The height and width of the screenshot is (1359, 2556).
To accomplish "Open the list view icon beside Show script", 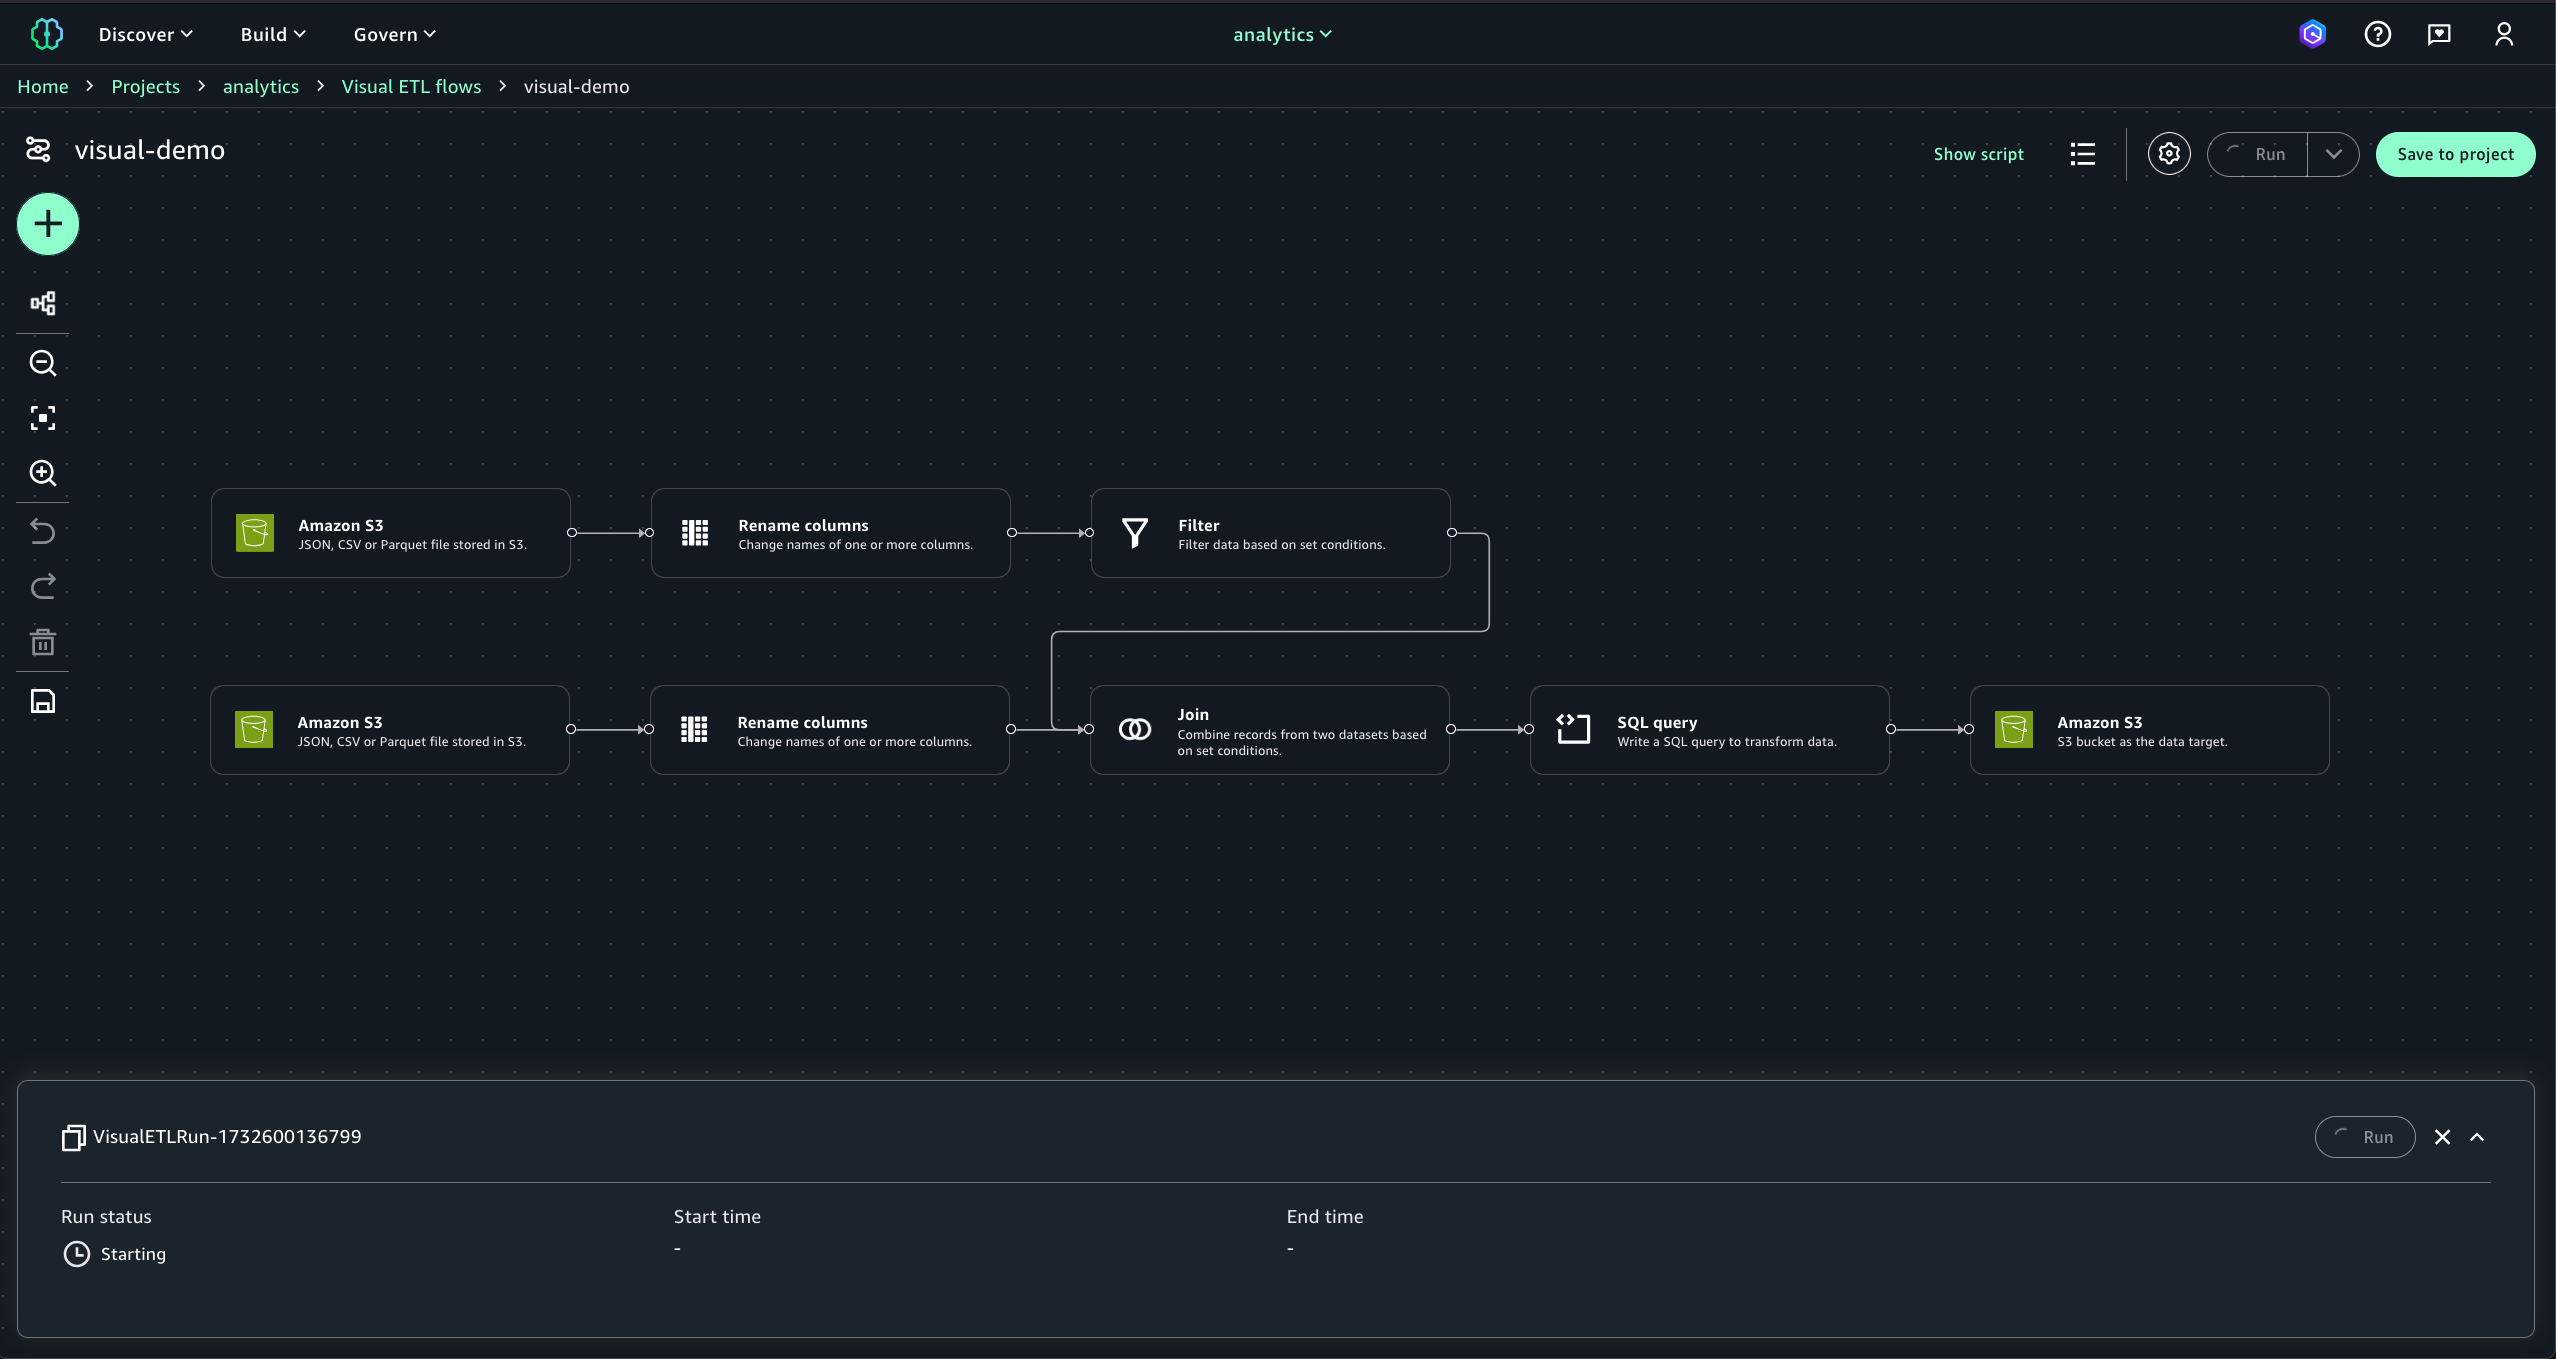I will [x=2082, y=154].
